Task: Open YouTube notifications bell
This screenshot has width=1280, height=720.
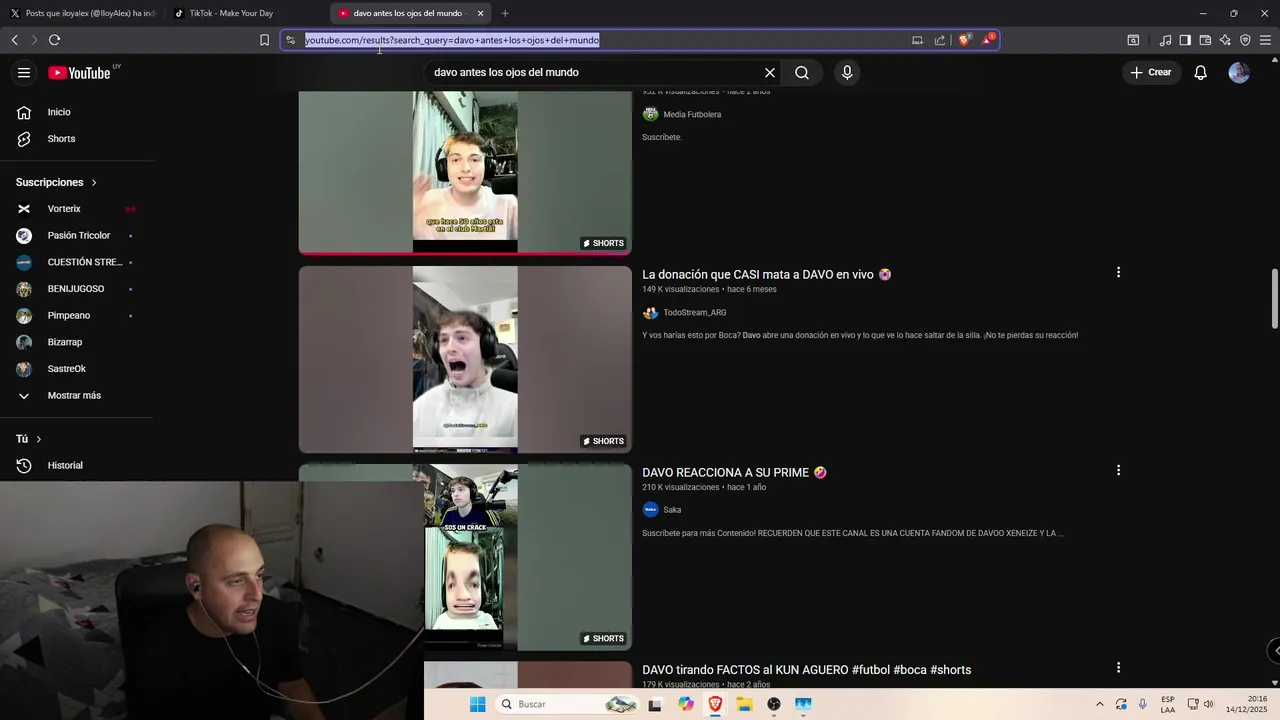Action: [1201, 72]
